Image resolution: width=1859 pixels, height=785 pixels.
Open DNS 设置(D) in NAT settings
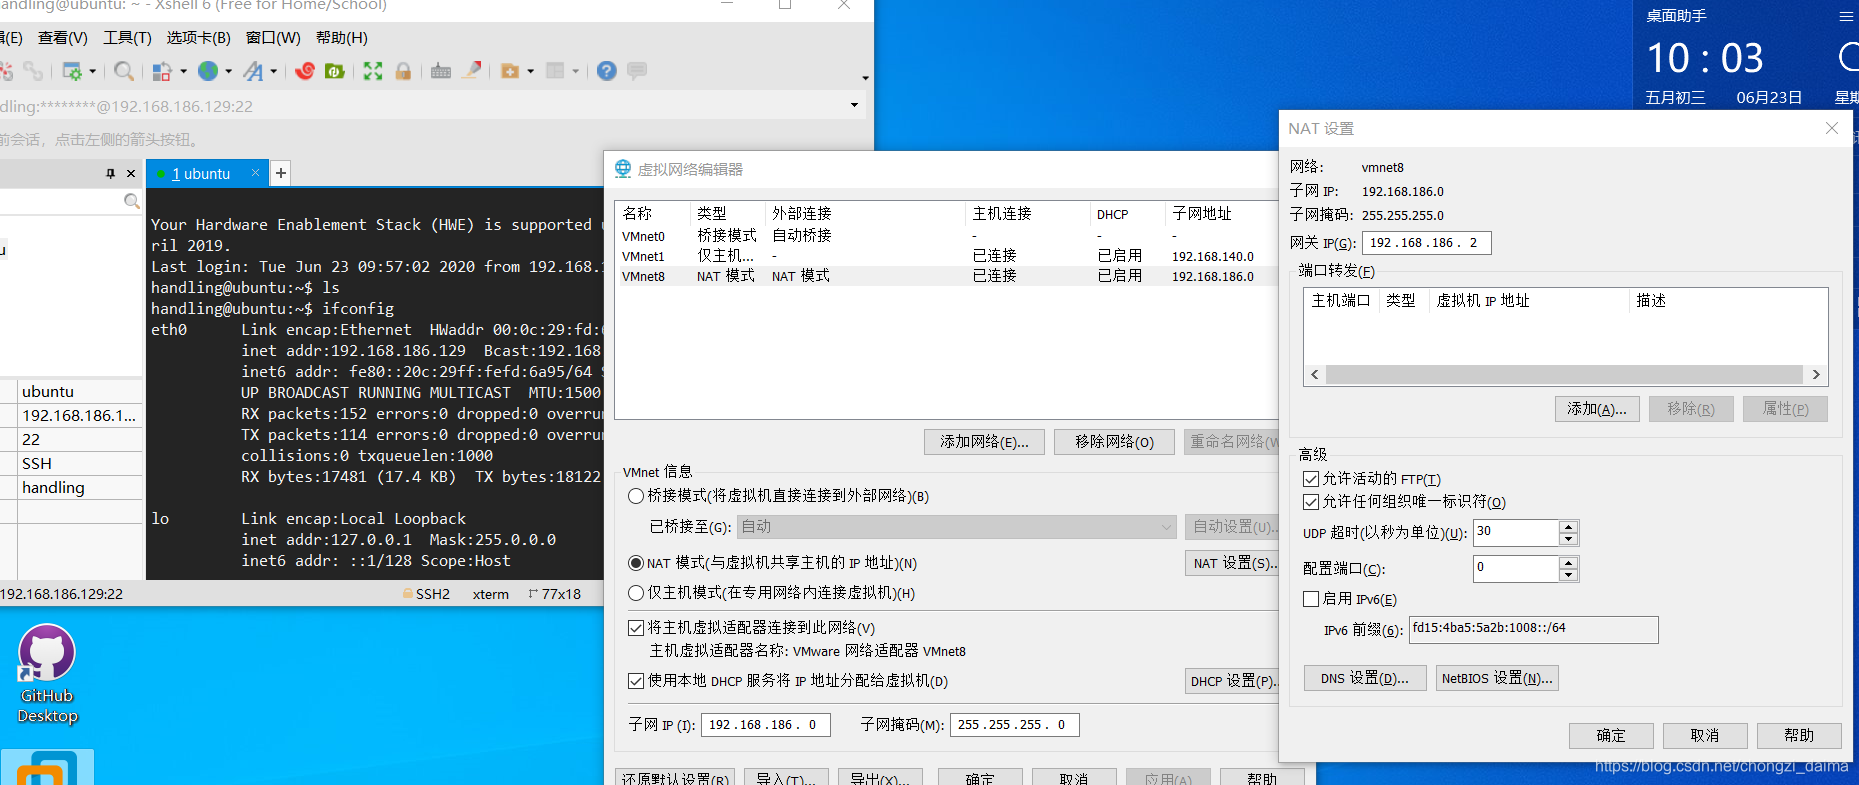point(1364,678)
